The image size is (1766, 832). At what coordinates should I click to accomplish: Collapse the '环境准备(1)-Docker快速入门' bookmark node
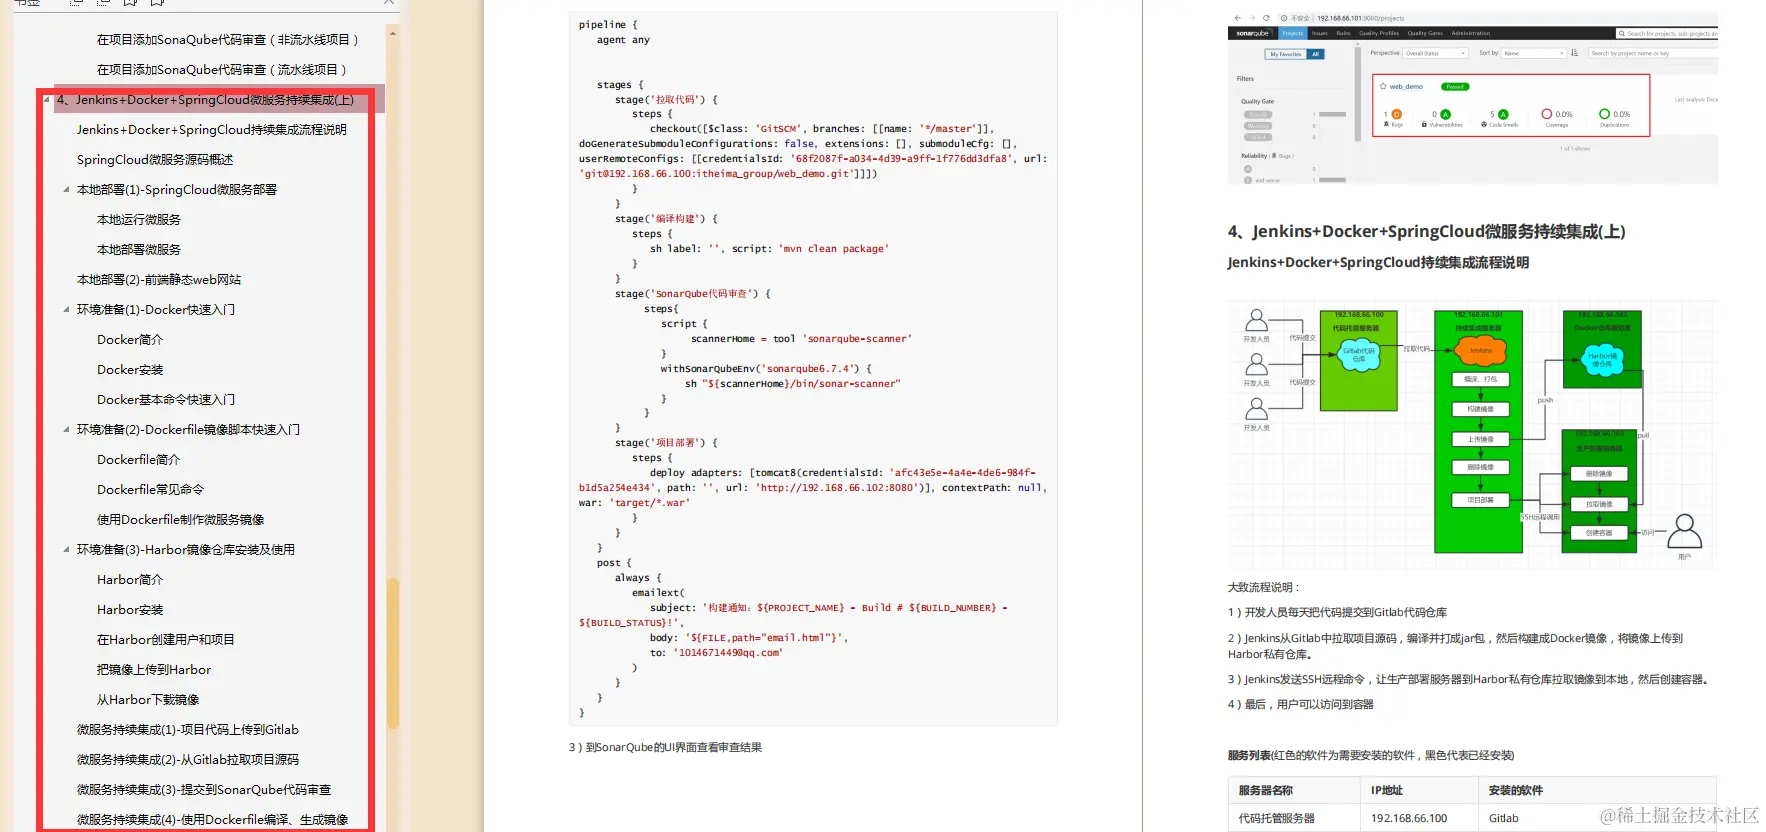pyautogui.click(x=67, y=310)
